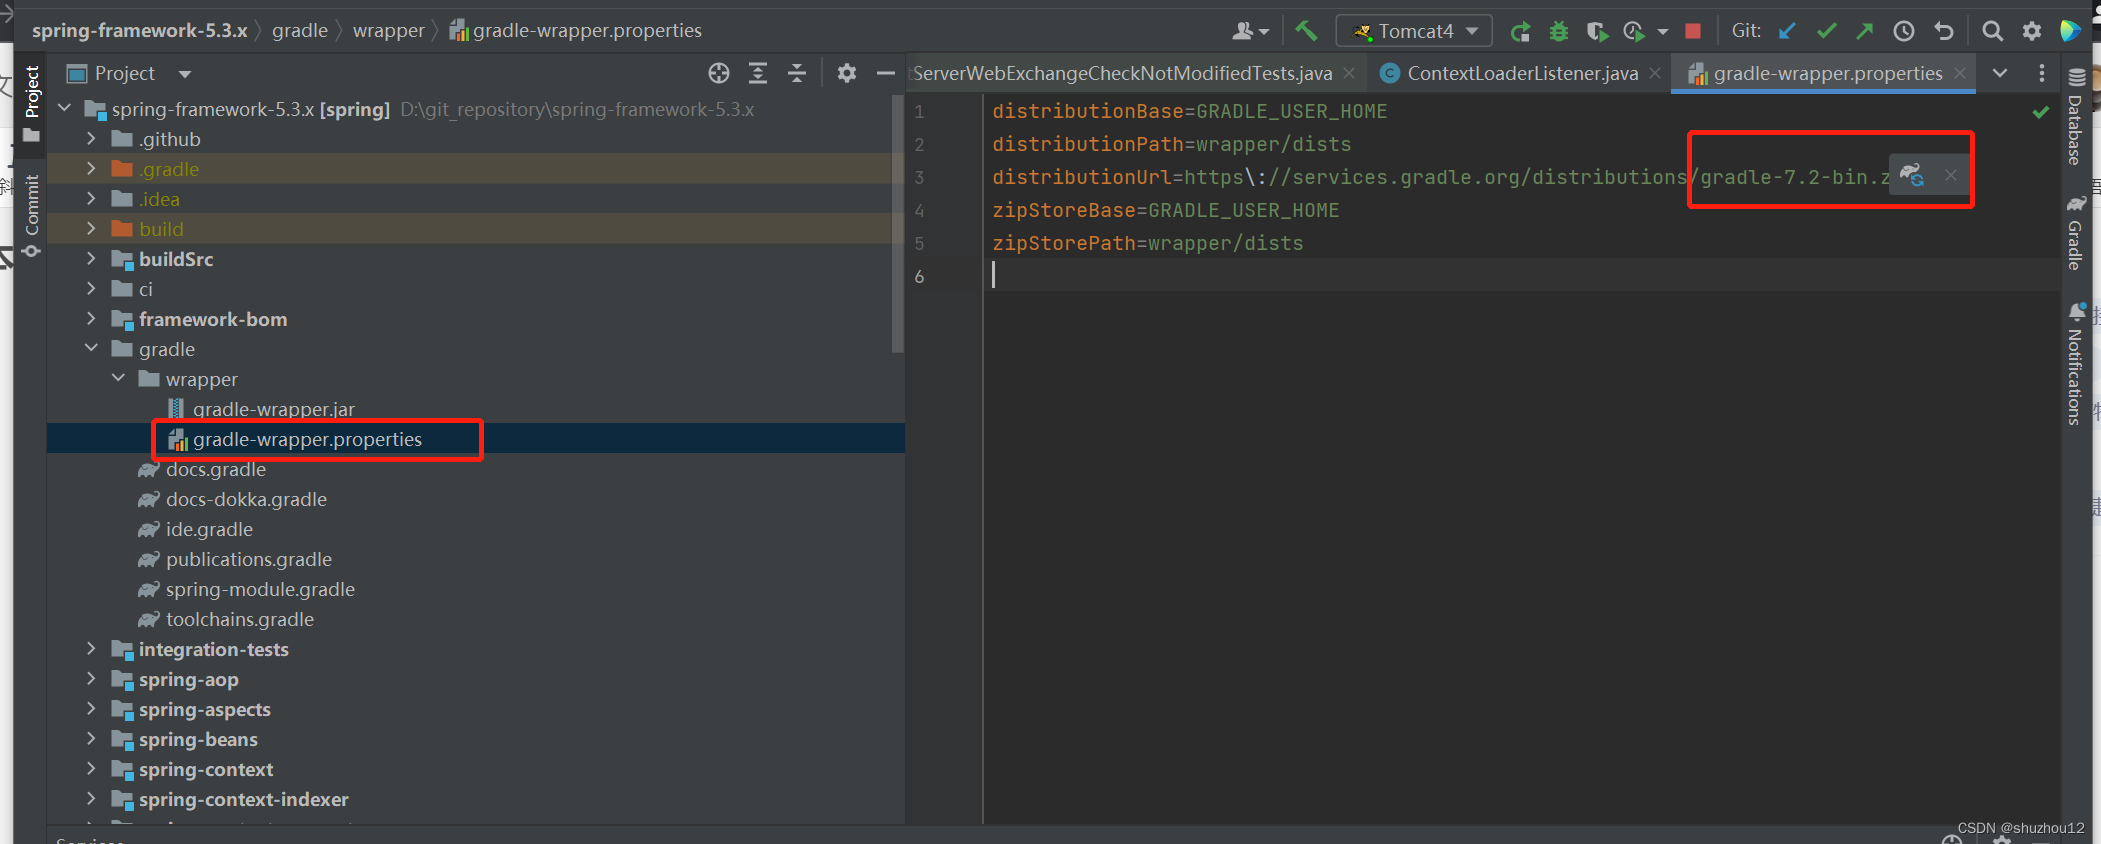Show hidden tabs dropdown arrow

tap(2000, 73)
